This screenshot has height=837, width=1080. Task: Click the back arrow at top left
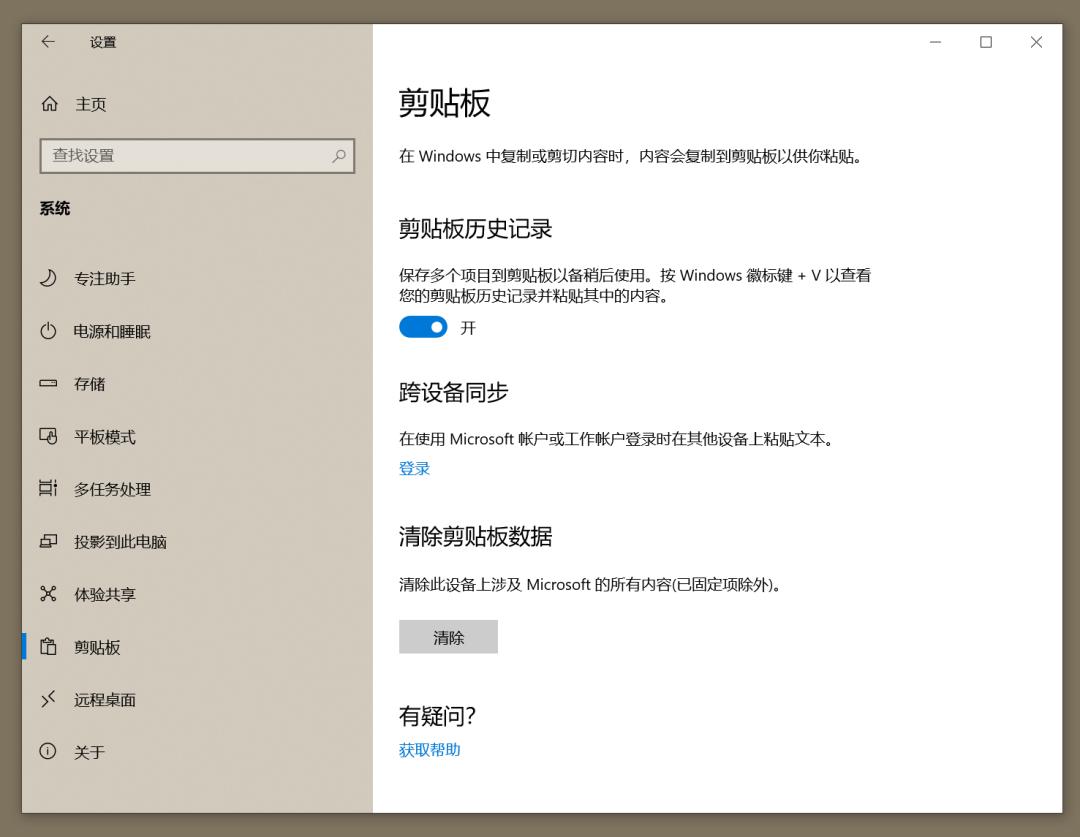[x=47, y=42]
